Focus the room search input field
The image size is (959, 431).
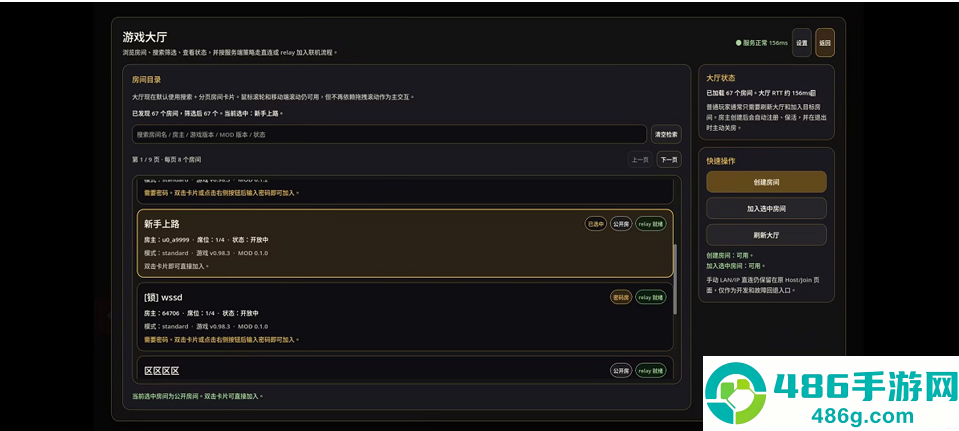pos(389,134)
